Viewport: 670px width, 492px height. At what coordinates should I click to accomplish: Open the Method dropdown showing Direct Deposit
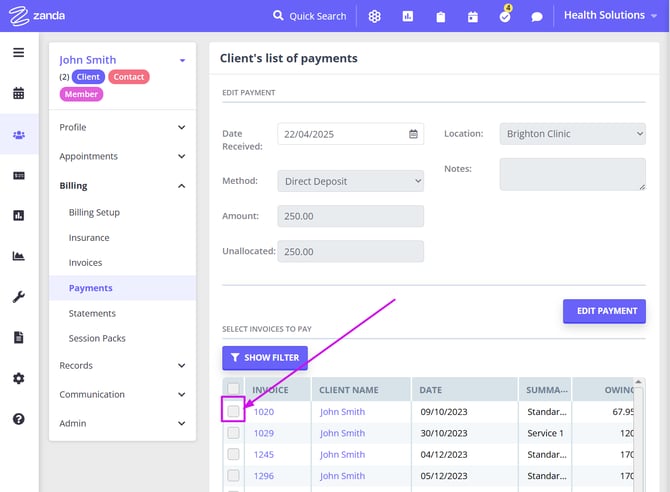tap(350, 181)
